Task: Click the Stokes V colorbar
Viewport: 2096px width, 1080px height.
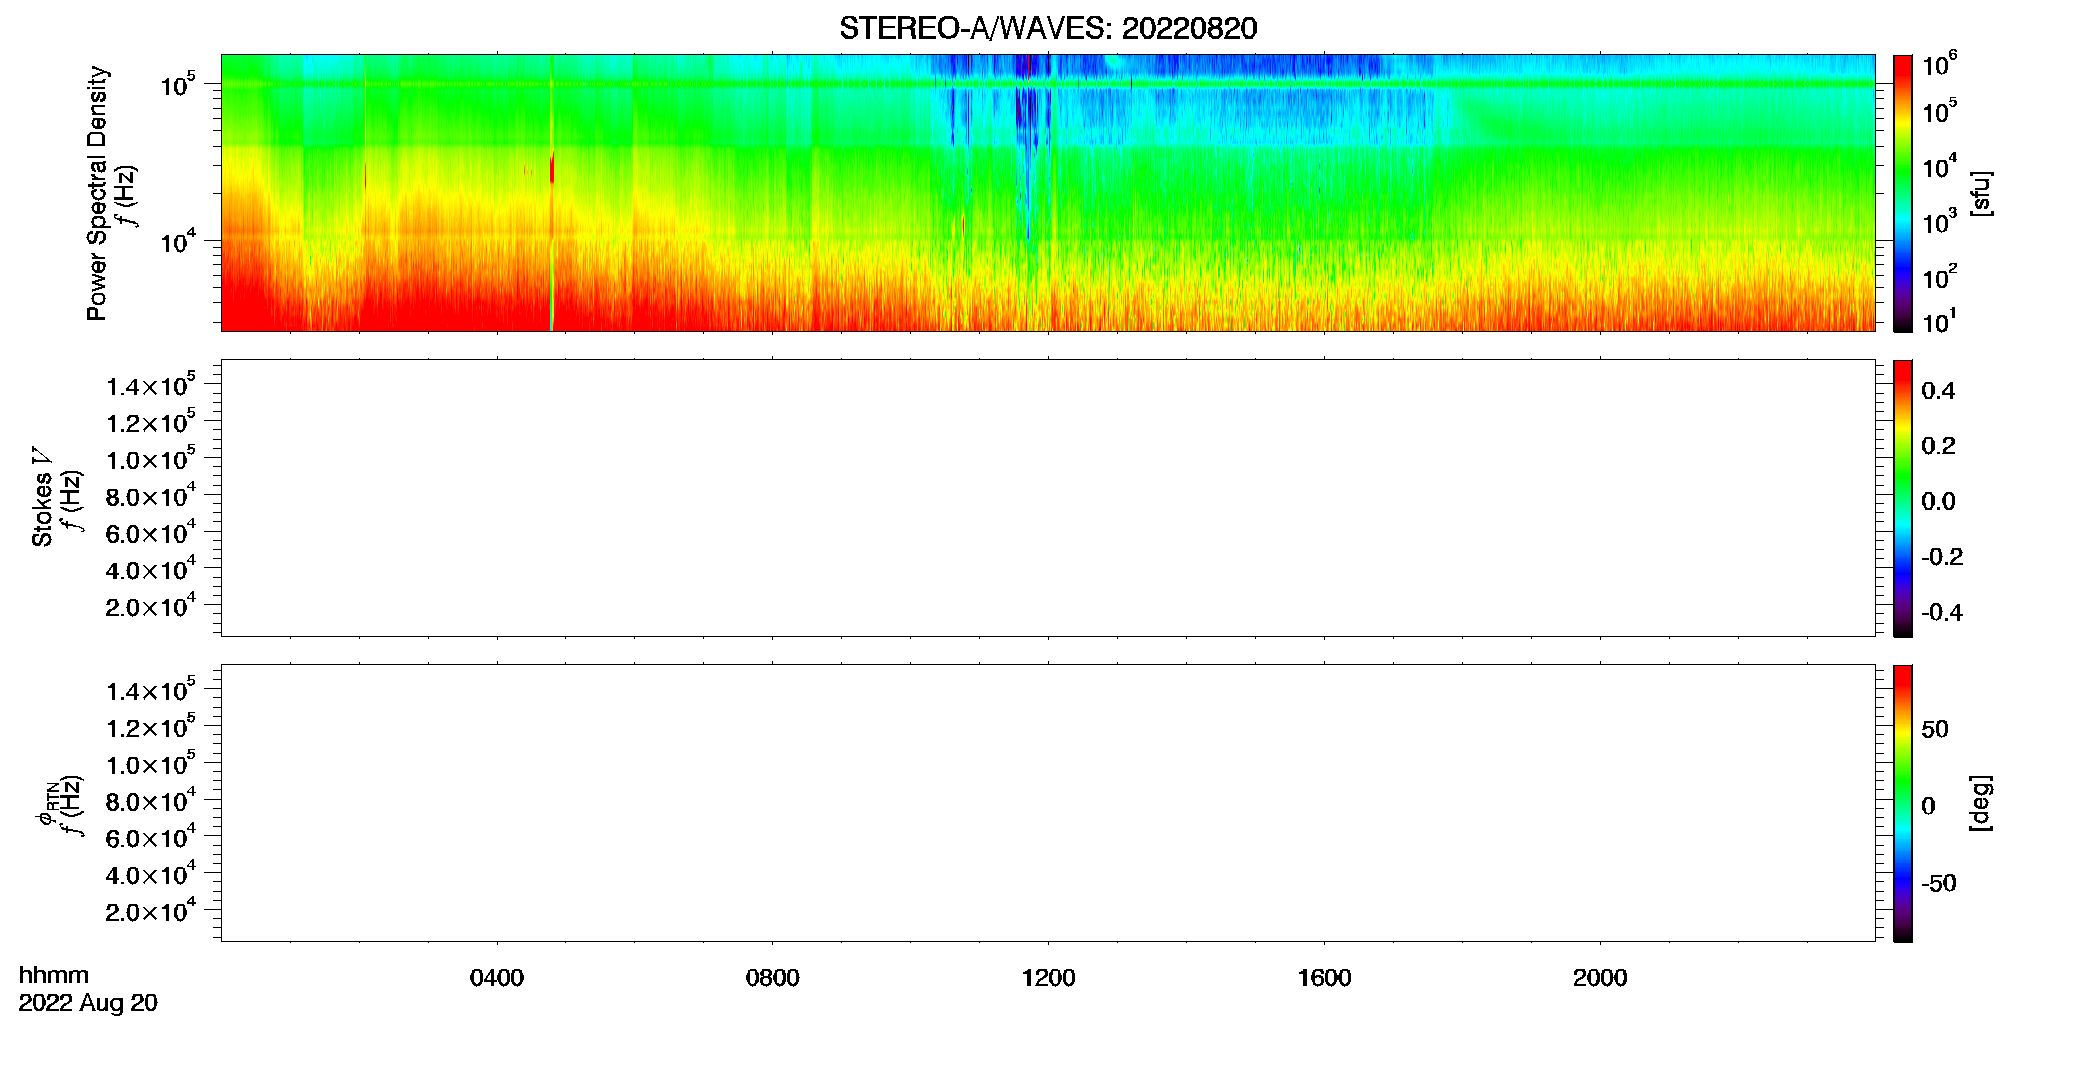Action: point(1903,498)
